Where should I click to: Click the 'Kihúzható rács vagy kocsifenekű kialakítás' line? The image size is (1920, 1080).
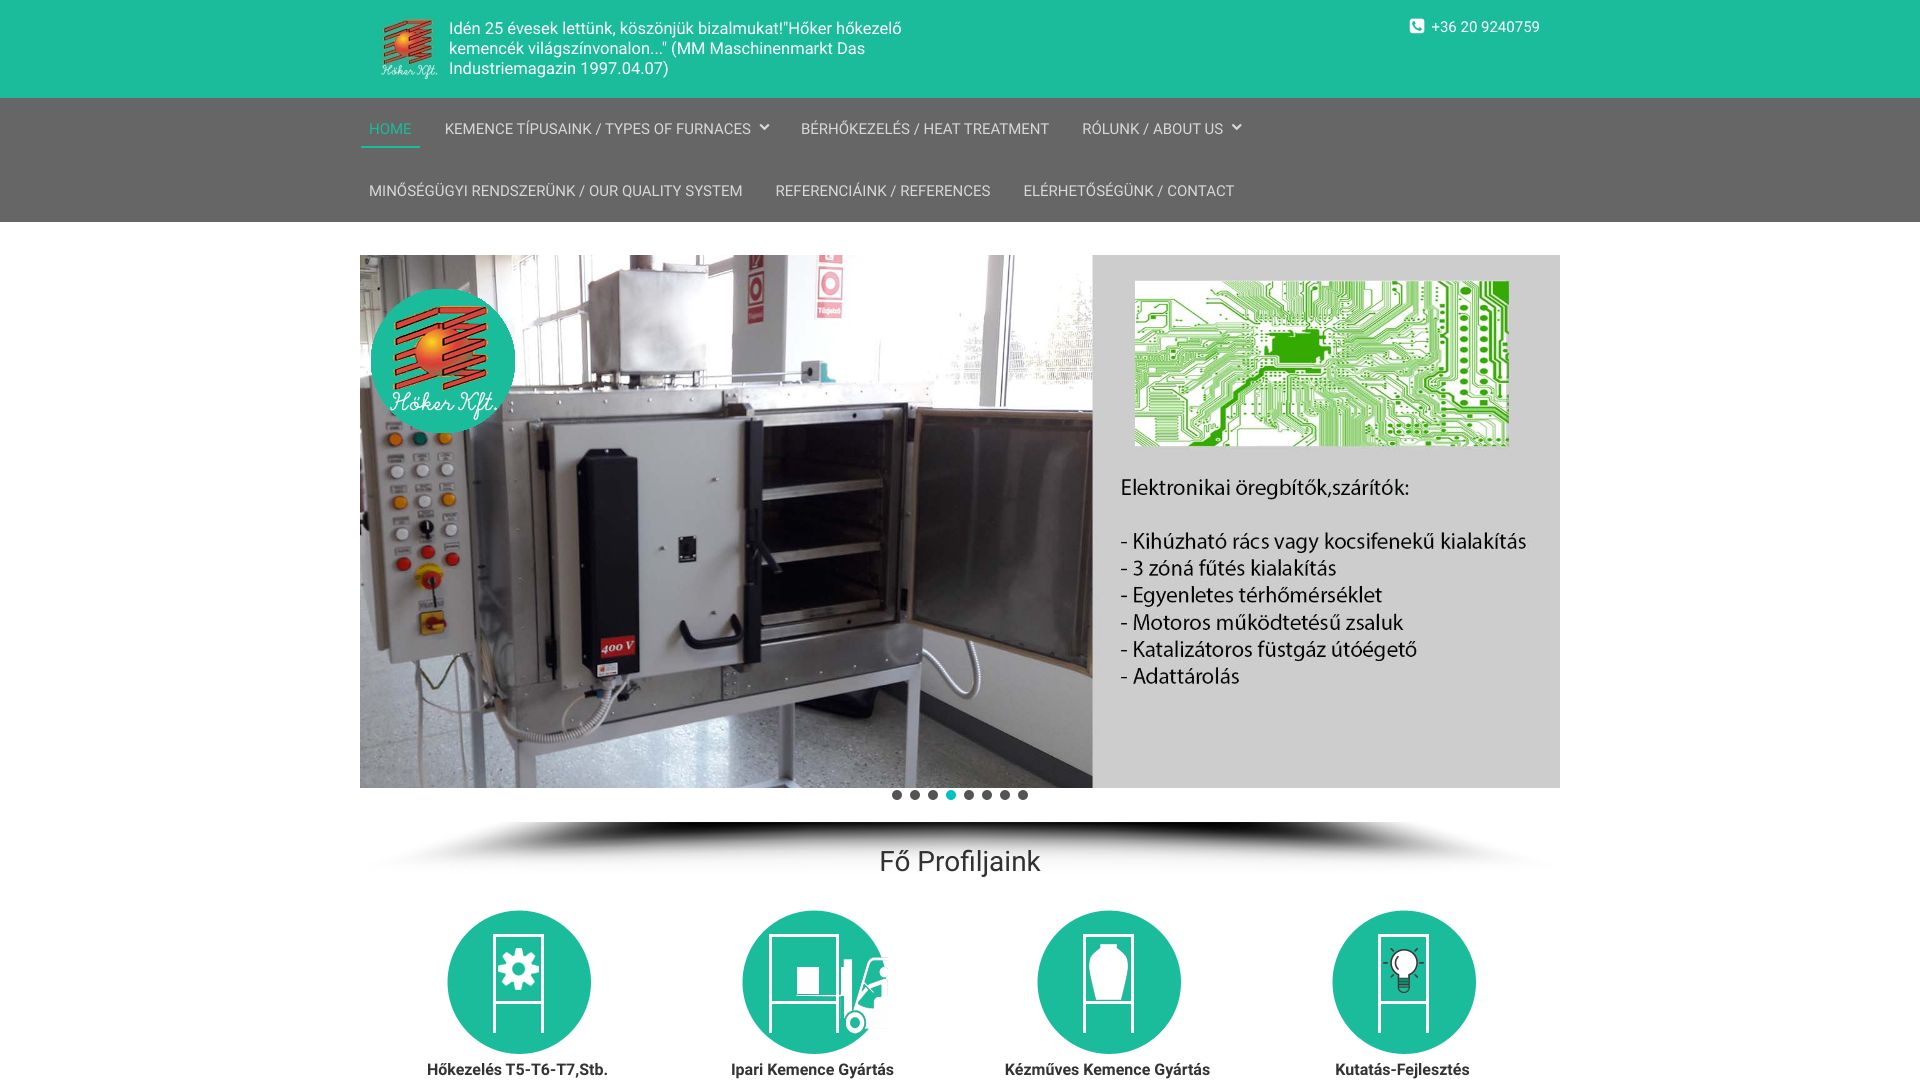(1324, 542)
